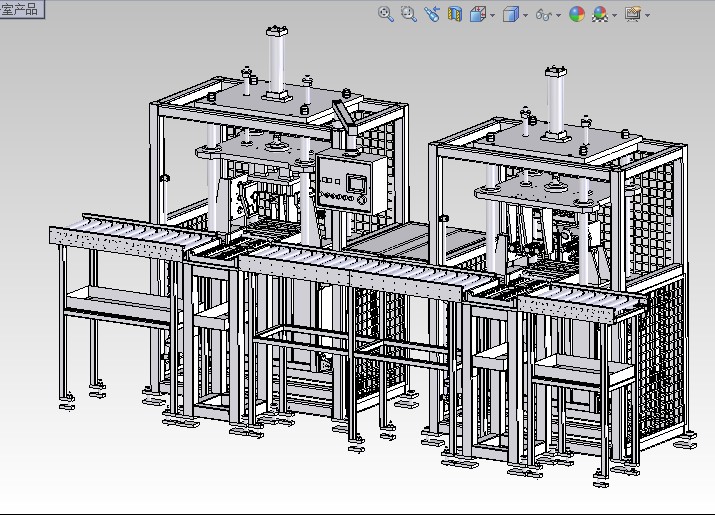Screen dimensions: 715x515
Task: Expand the View Orientation dropdown arrow
Action: coord(492,15)
